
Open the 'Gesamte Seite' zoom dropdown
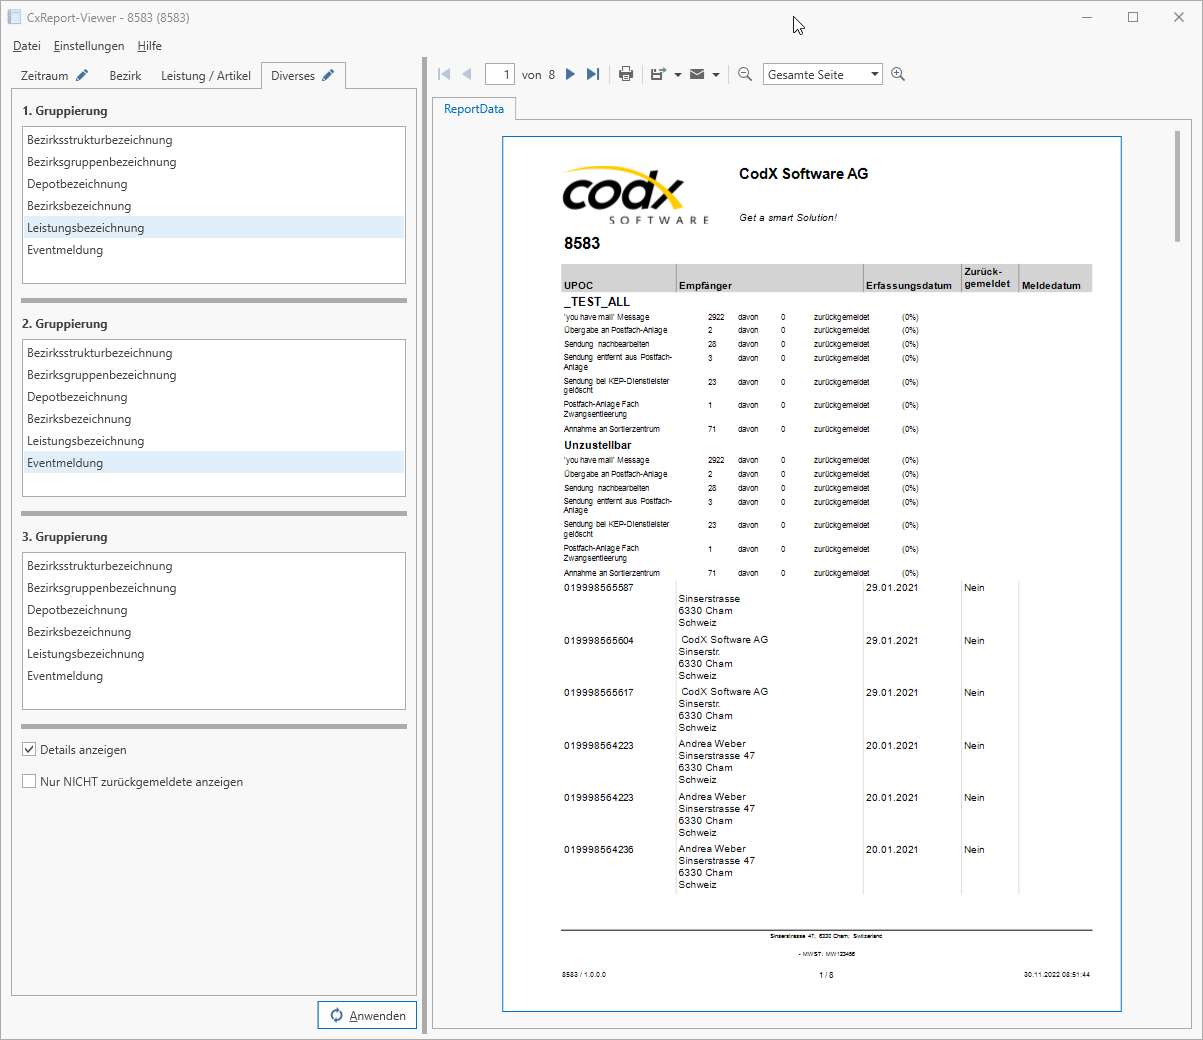(874, 73)
